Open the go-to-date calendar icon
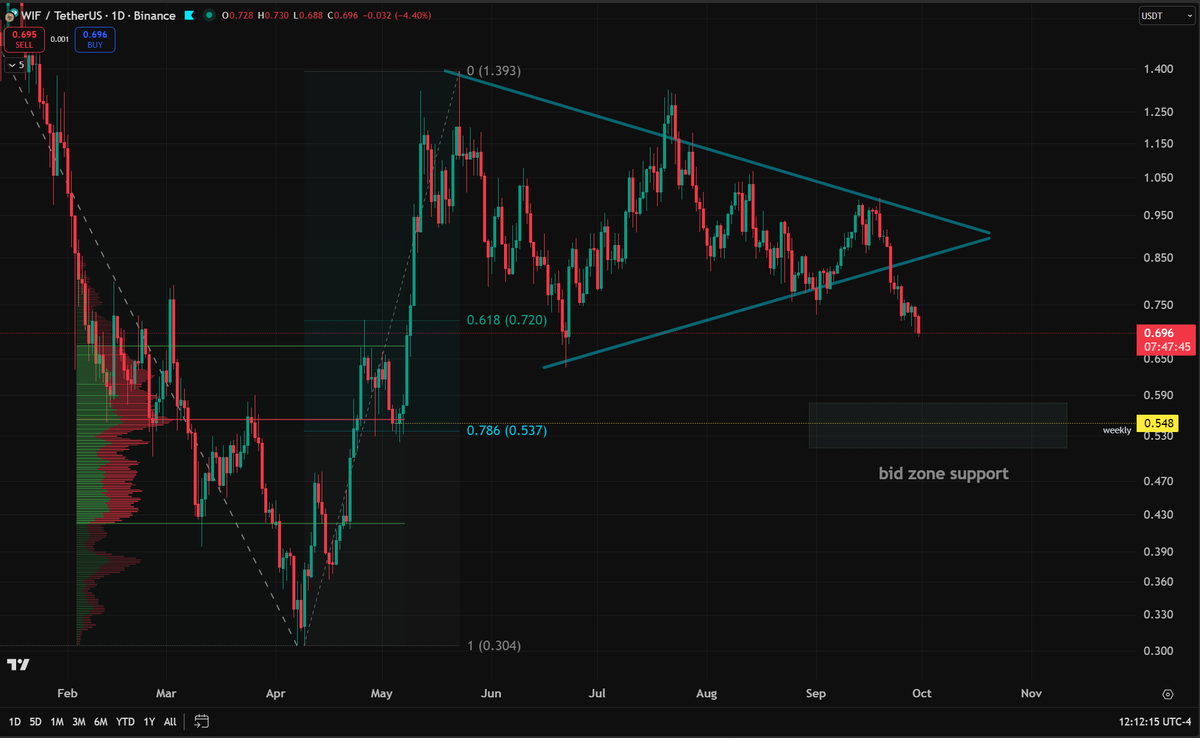The image size is (1200, 738). pyautogui.click(x=201, y=720)
